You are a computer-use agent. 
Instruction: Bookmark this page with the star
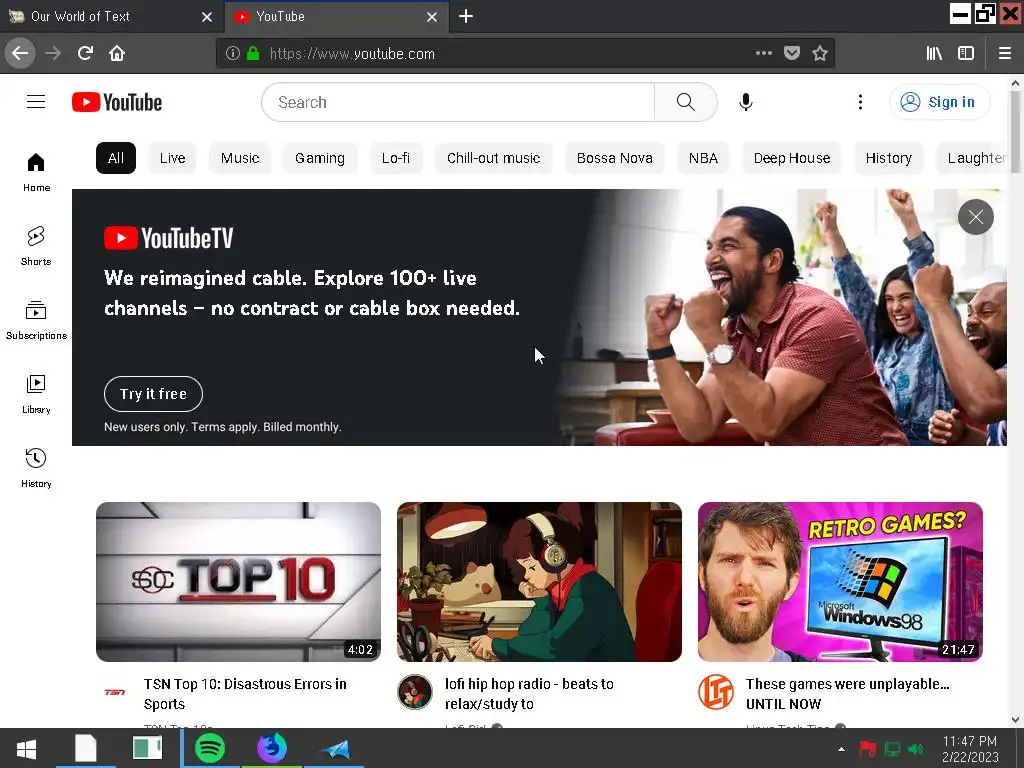coord(820,54)
